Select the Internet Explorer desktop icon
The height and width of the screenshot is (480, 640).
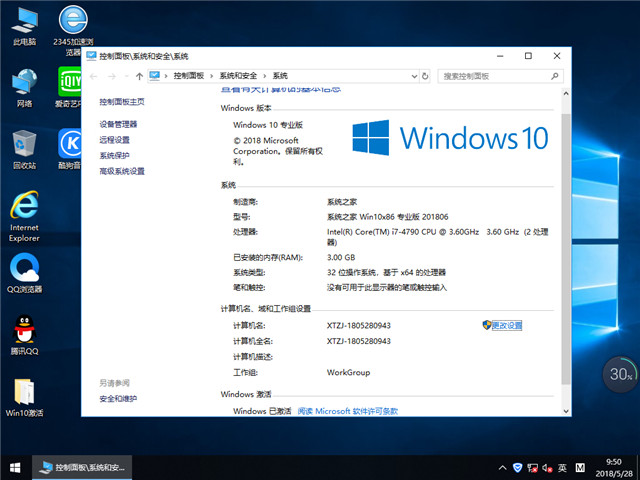point(24,216)
